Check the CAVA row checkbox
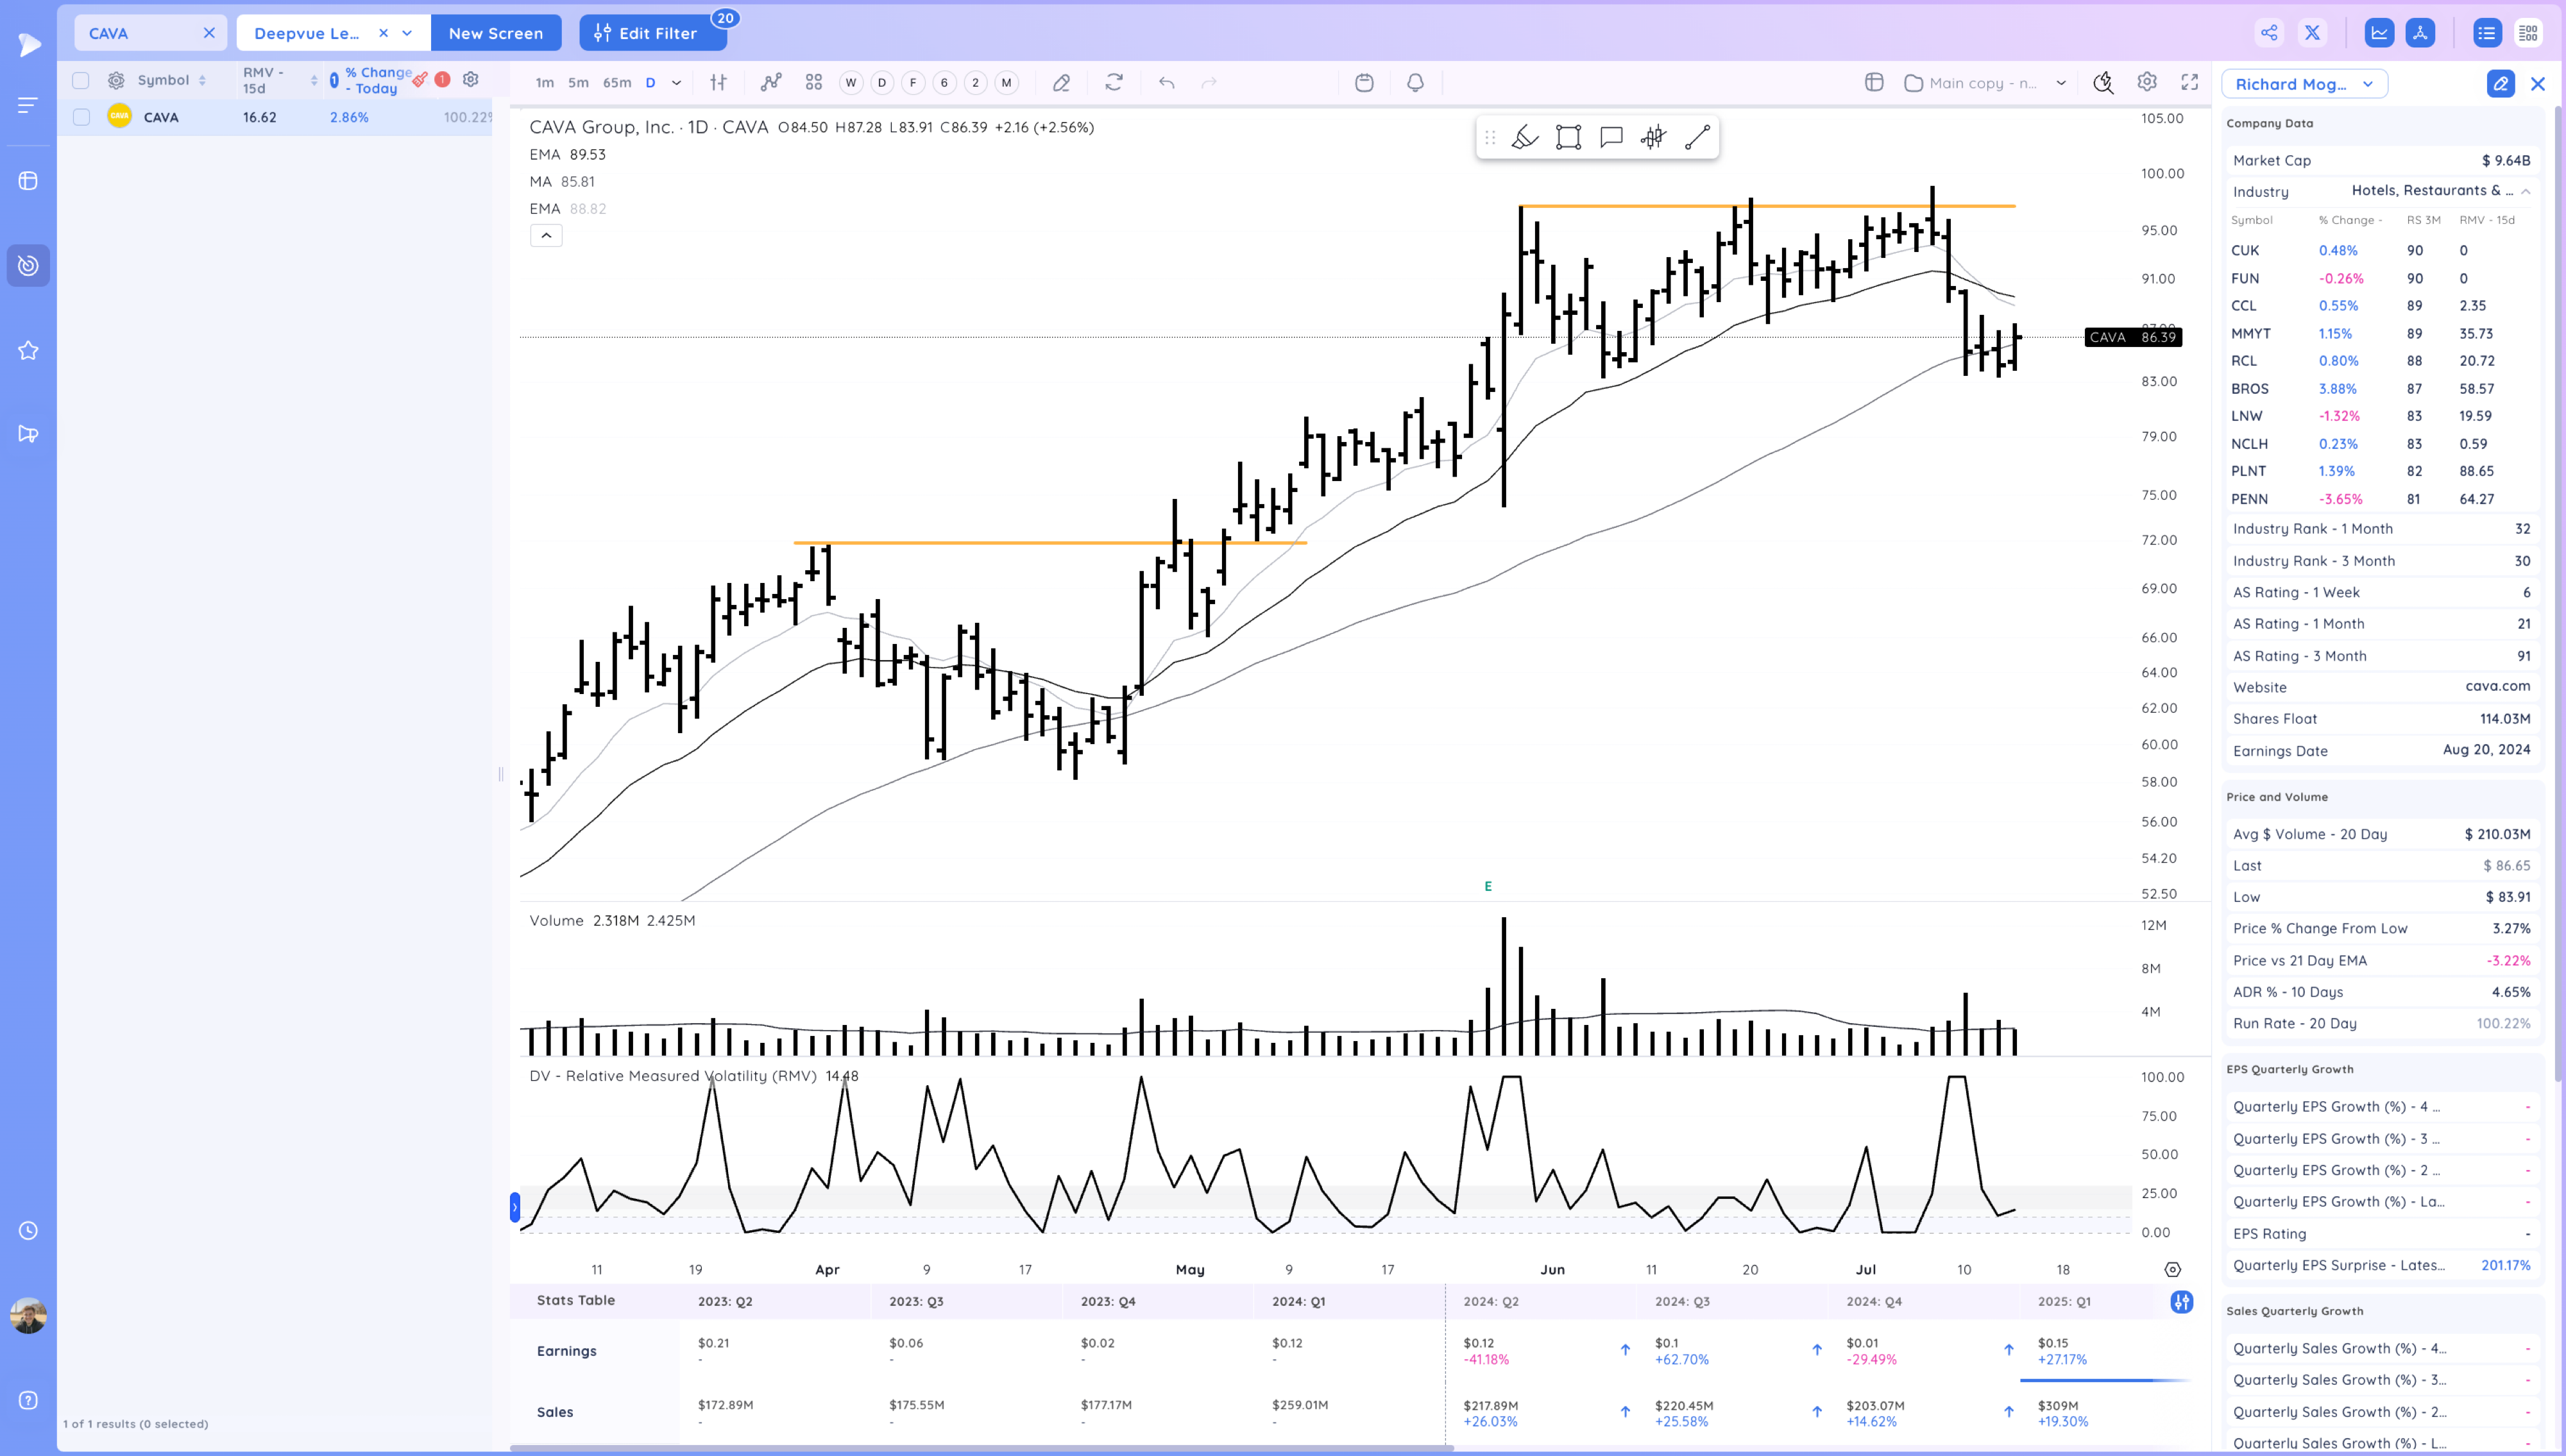 point(82,117)
